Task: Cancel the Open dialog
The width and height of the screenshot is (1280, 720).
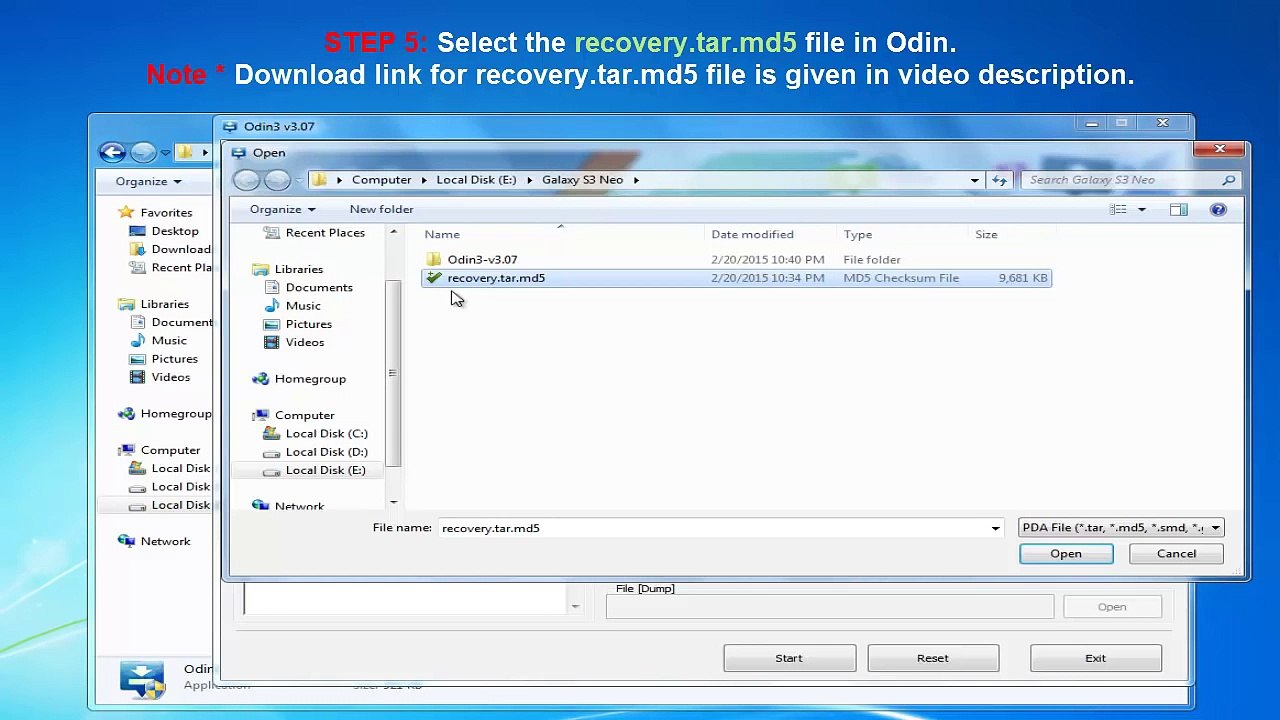Action: [1176, 554]
